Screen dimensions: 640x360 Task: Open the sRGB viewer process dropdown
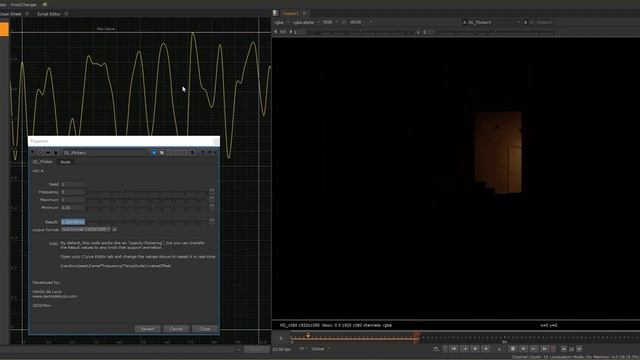361,22
